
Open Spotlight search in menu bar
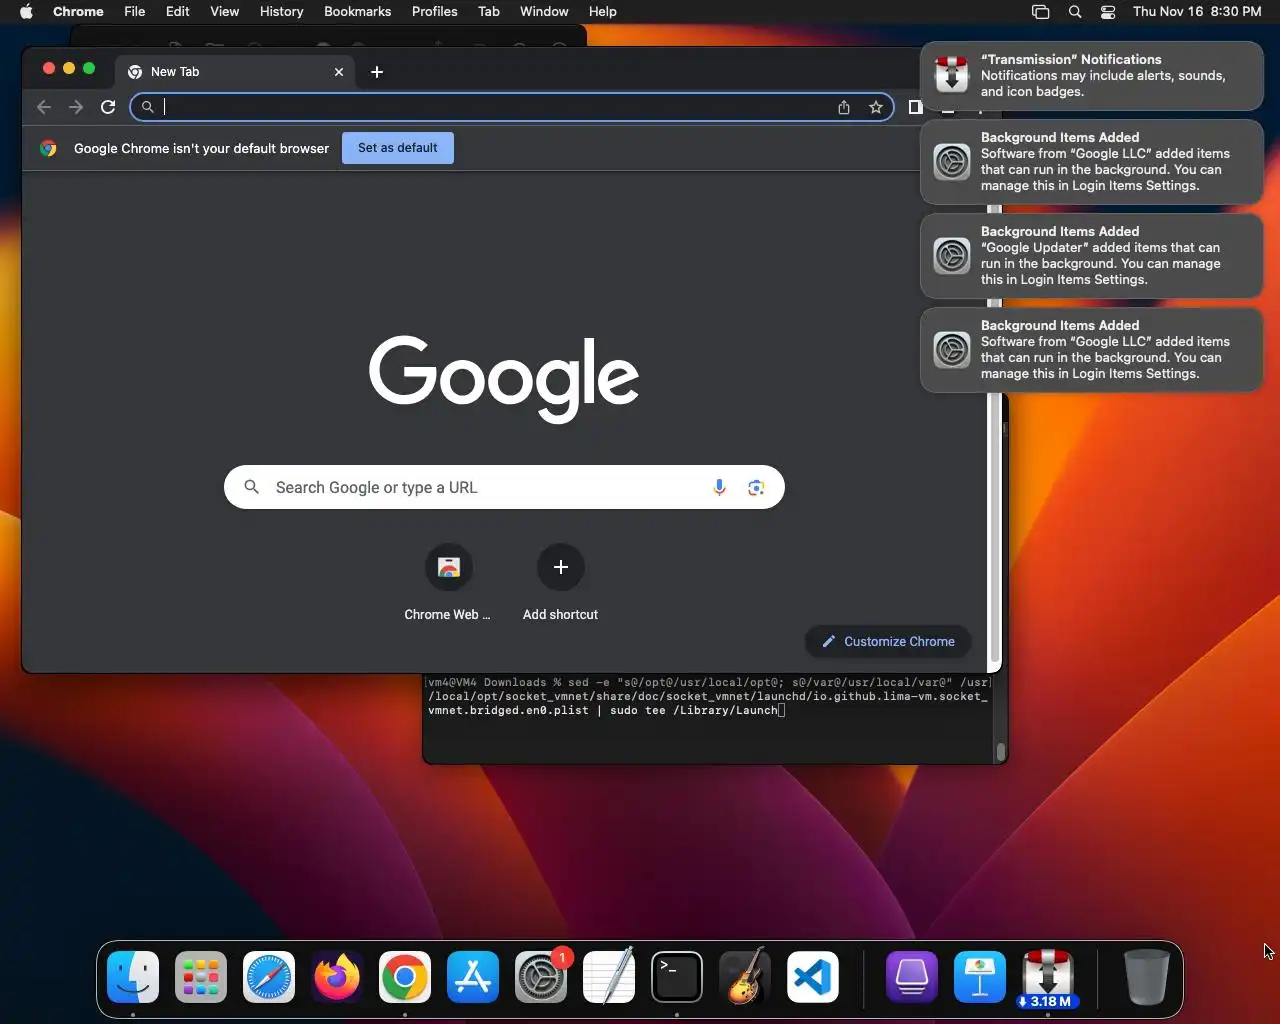pyautogui.click(x=1075, y=12)
